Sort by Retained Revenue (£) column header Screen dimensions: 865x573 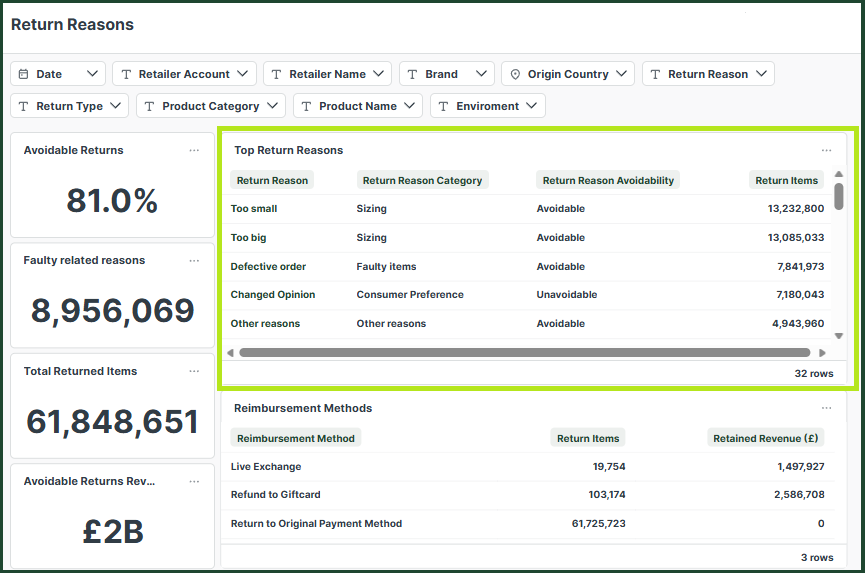[765, 438]
